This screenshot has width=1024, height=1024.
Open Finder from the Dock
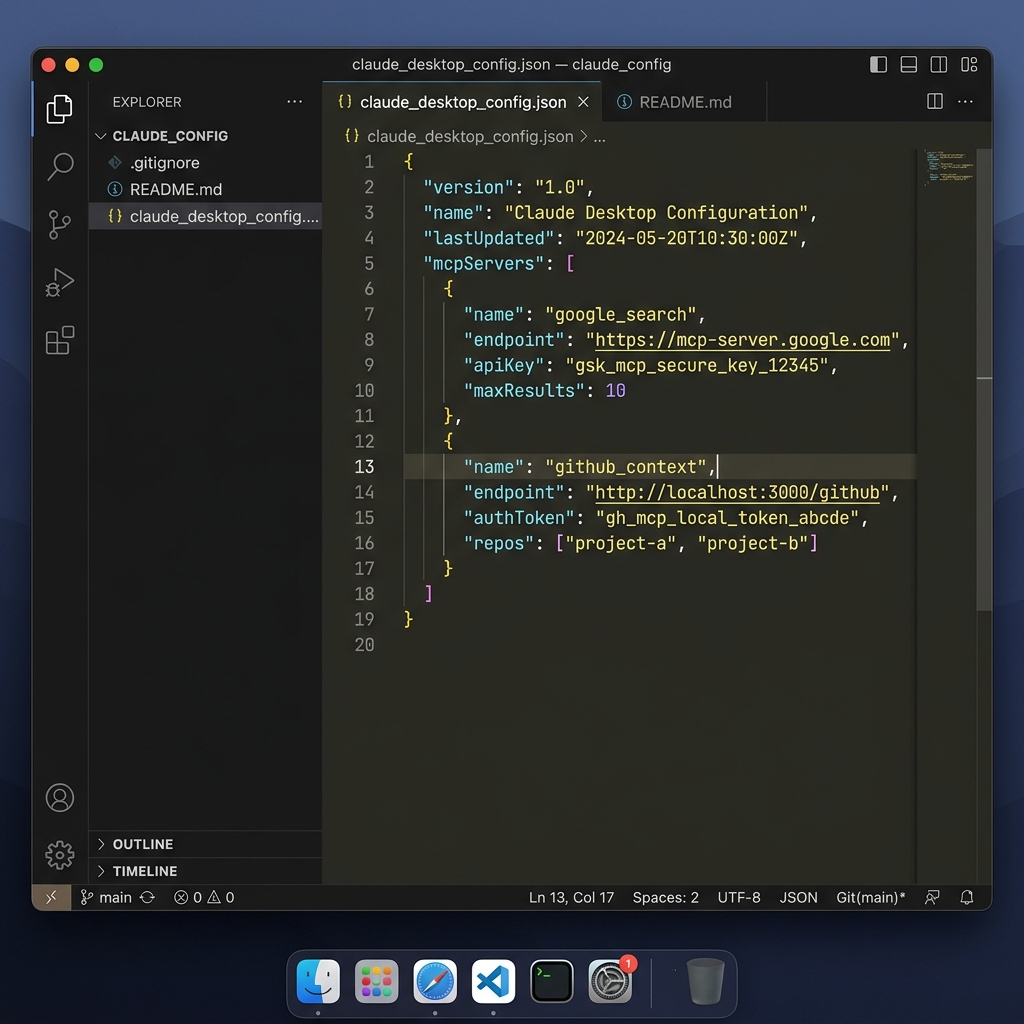318,981
